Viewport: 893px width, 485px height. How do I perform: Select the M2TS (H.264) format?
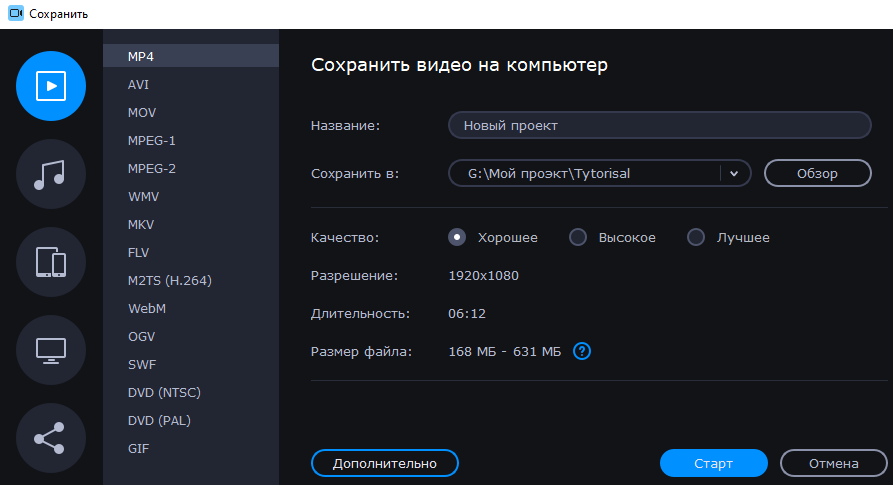169,280
